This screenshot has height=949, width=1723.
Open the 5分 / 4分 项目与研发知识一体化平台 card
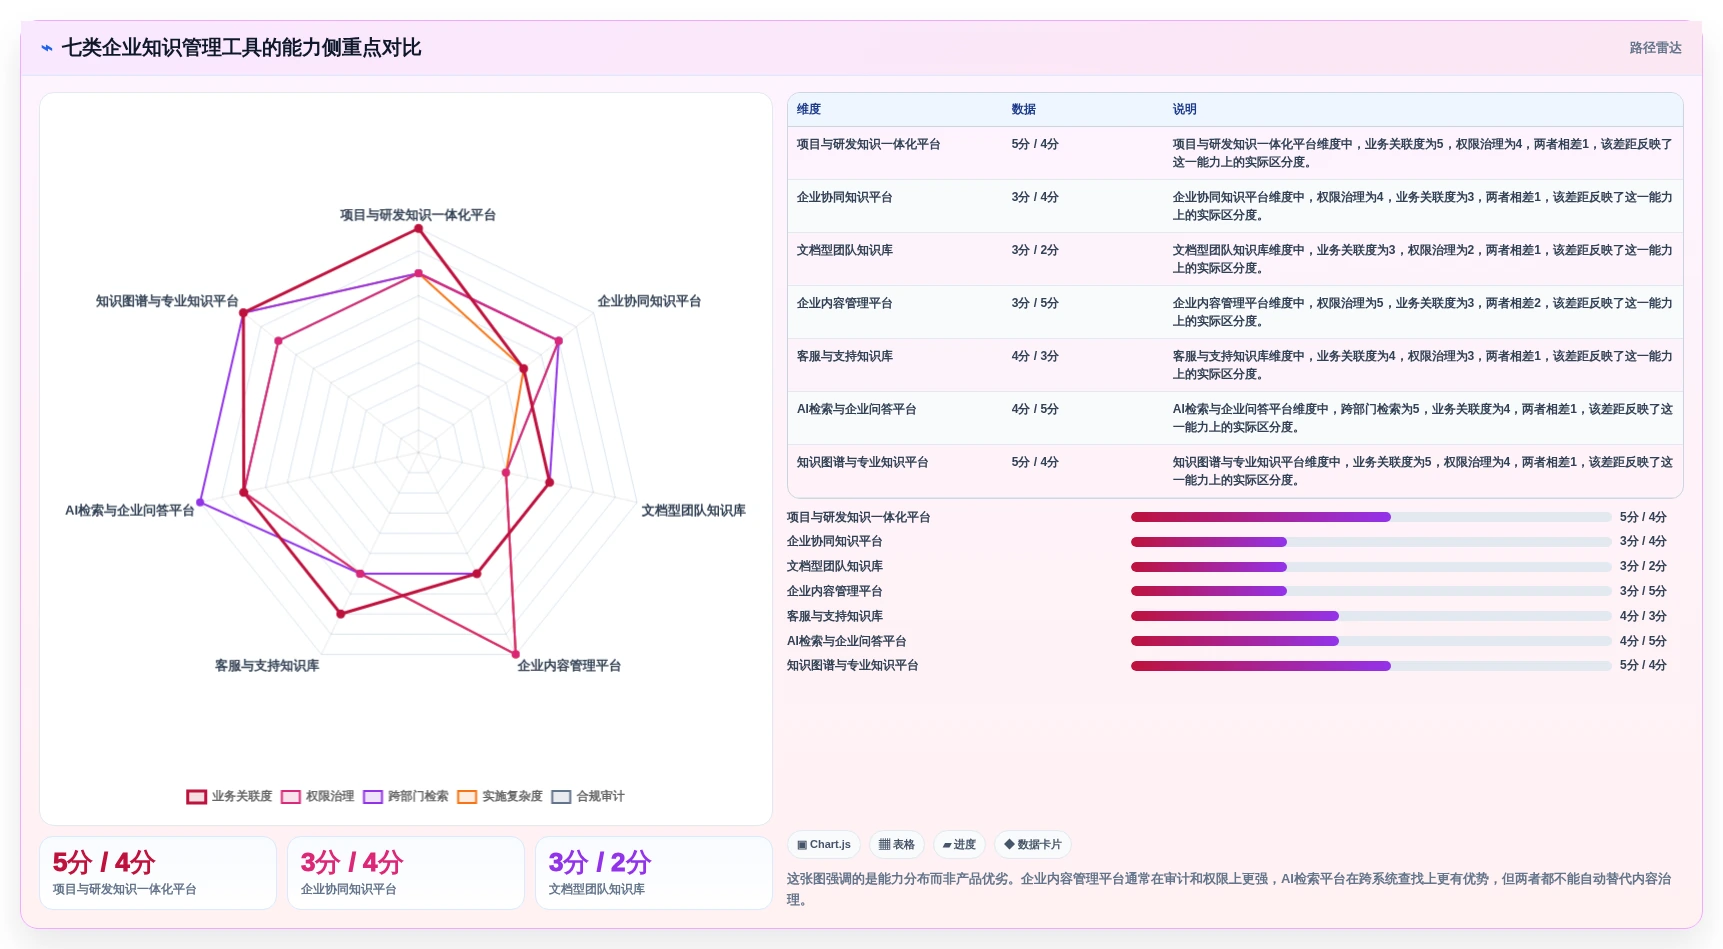[158, 873]
